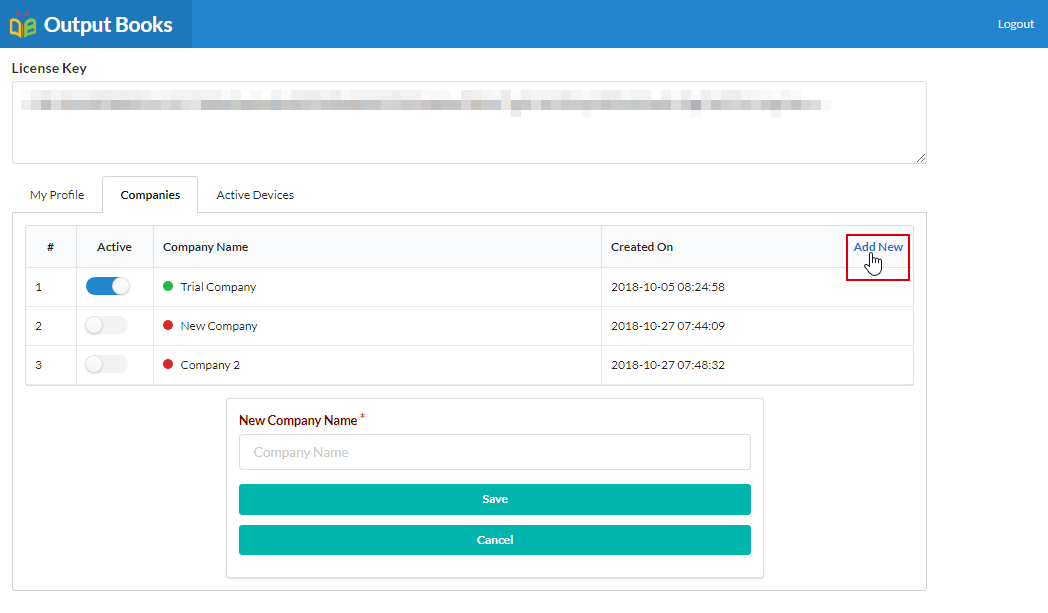Click row number 2 cell

tap(51, 326)
